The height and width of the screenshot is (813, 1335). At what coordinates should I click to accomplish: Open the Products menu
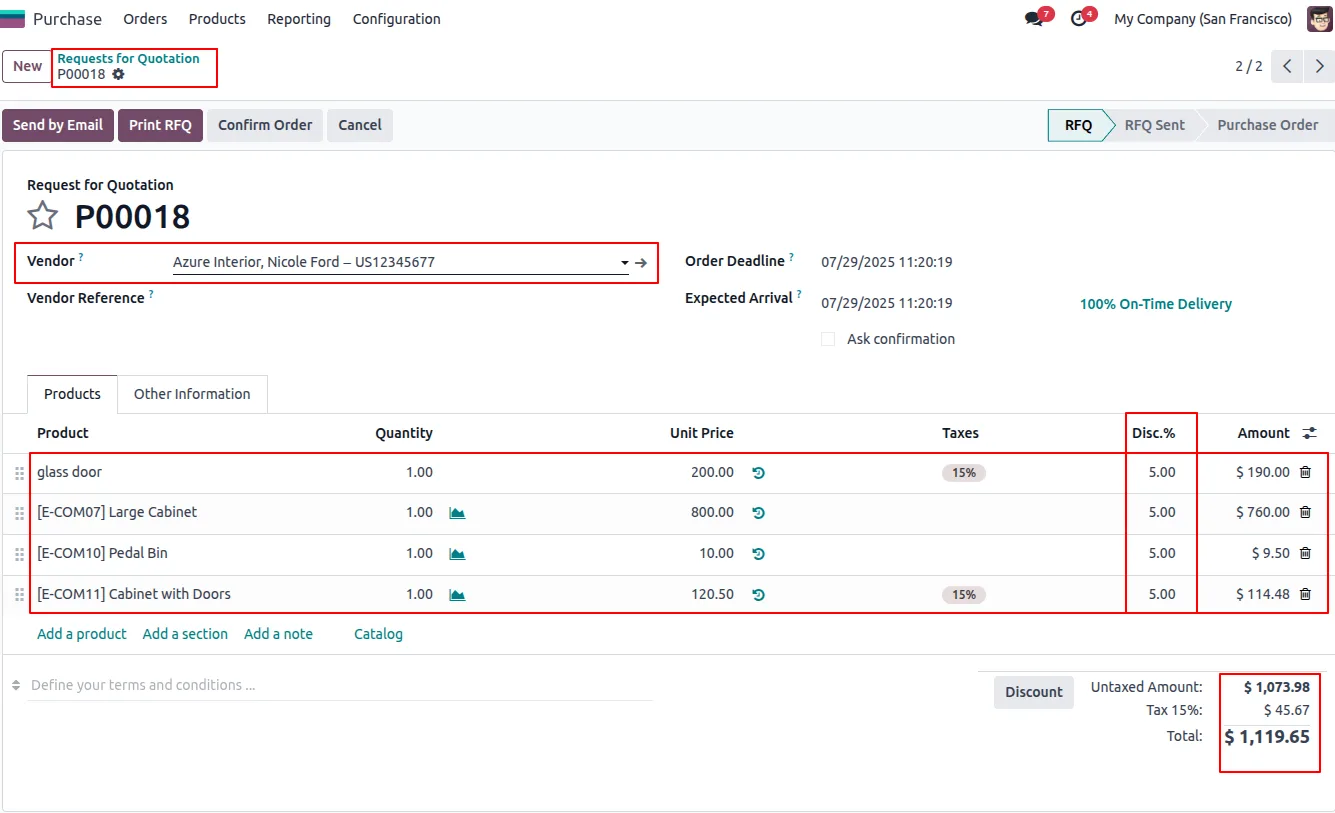click(217, 19)
